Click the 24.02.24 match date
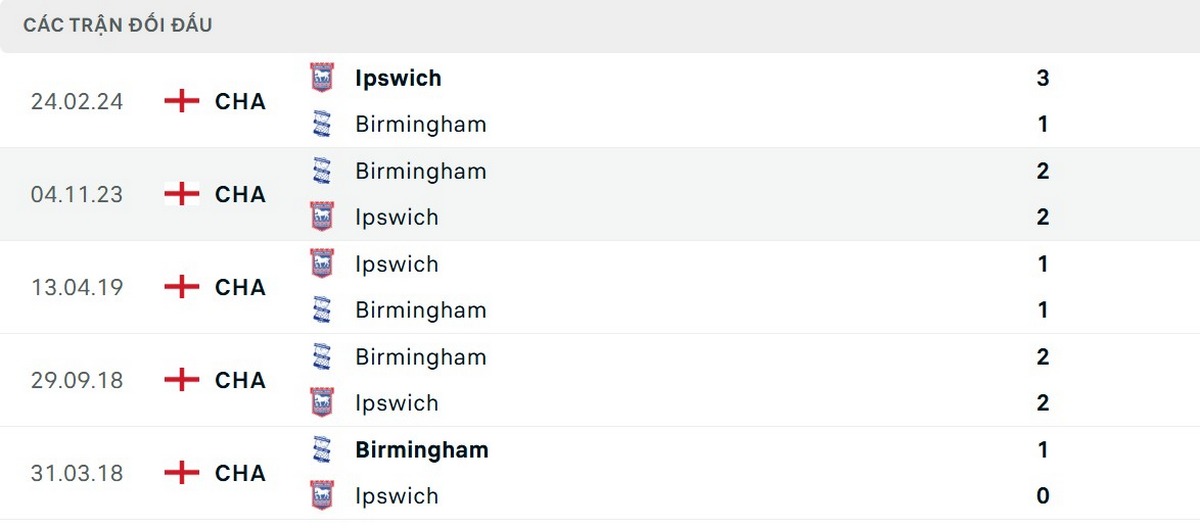The image size is (1200, 528). [77, 101]
